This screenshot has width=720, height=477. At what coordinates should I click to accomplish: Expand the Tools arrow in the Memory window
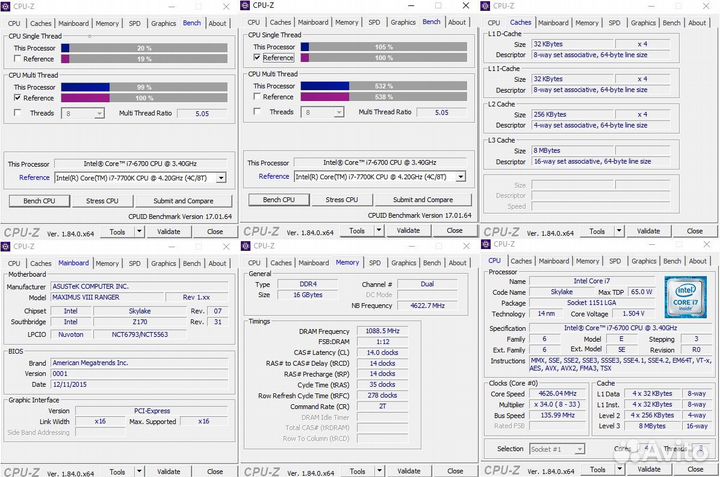coord(379,471)
